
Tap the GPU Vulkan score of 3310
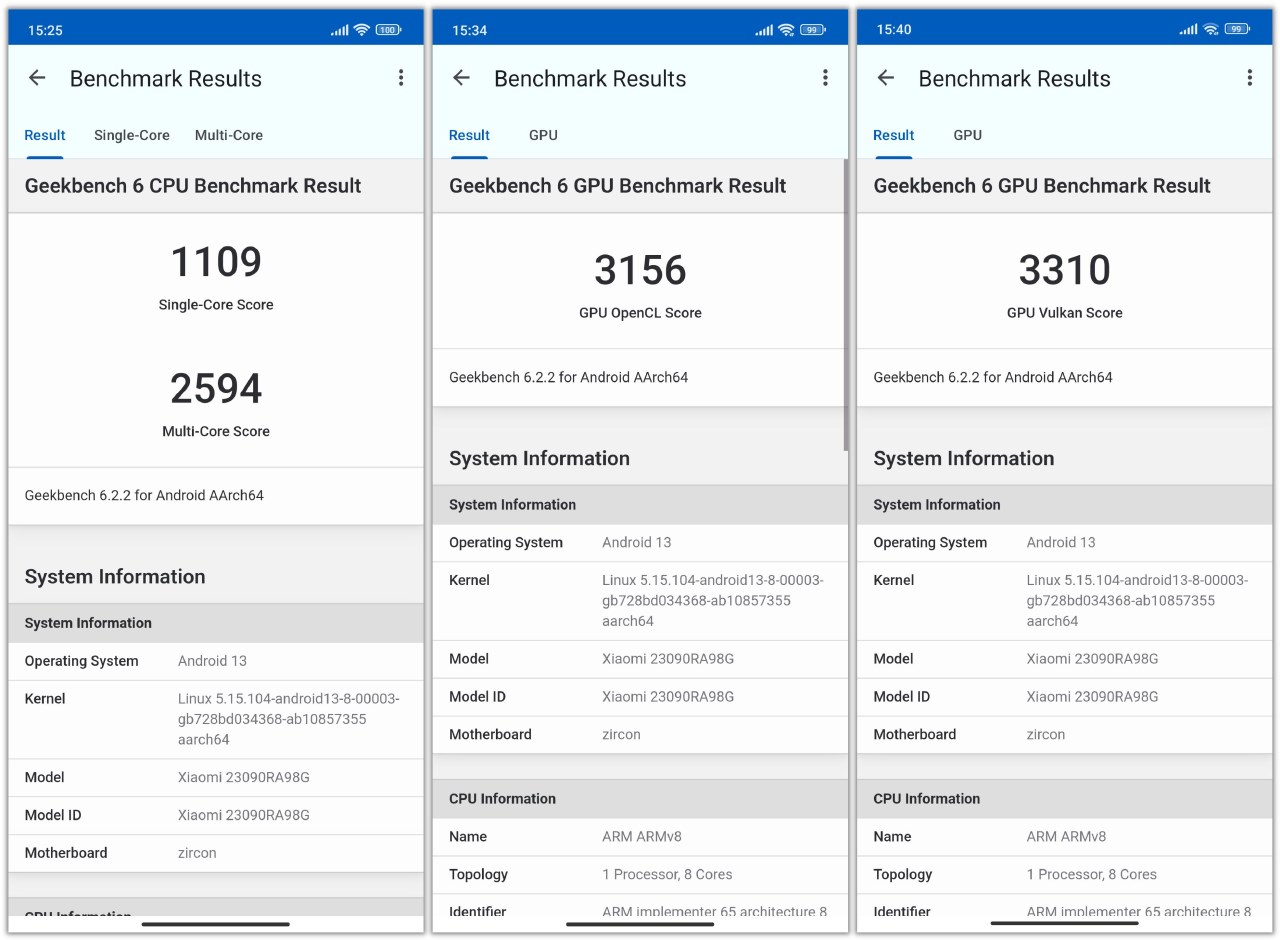click(x=1064, y=269)
